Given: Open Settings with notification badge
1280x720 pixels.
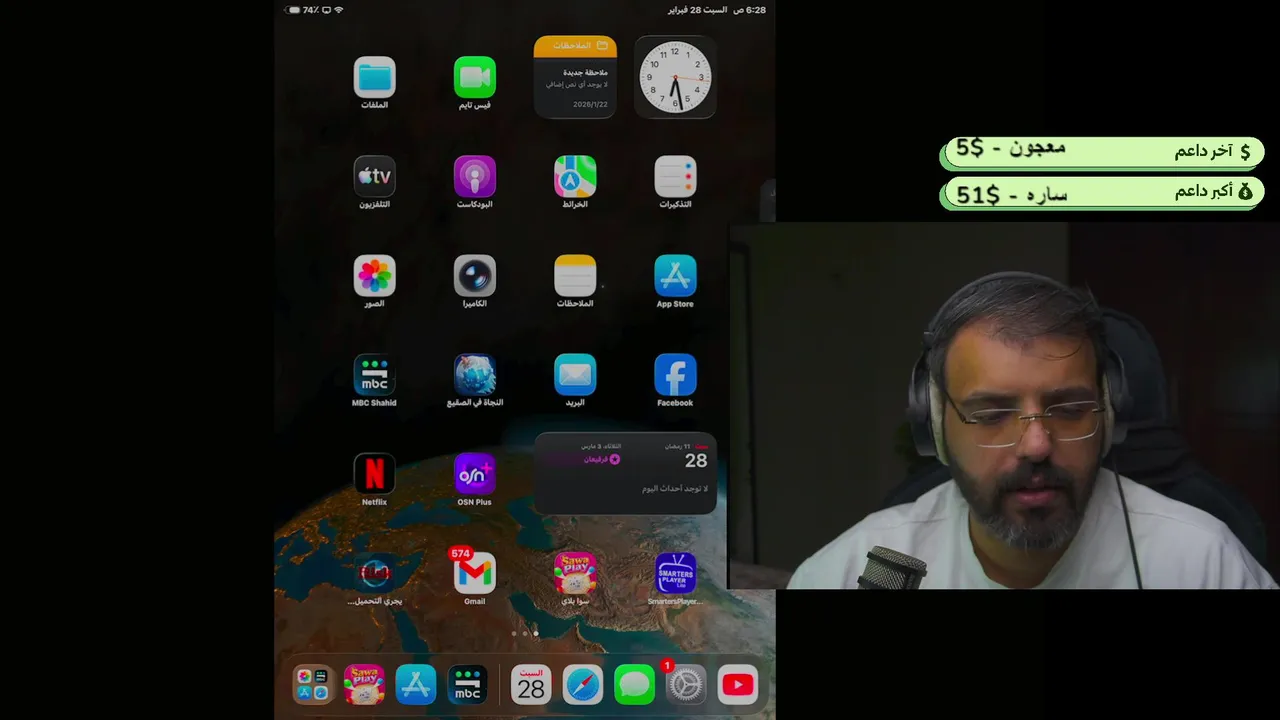Looking at the screenshot, I should [x=686, y=685].
